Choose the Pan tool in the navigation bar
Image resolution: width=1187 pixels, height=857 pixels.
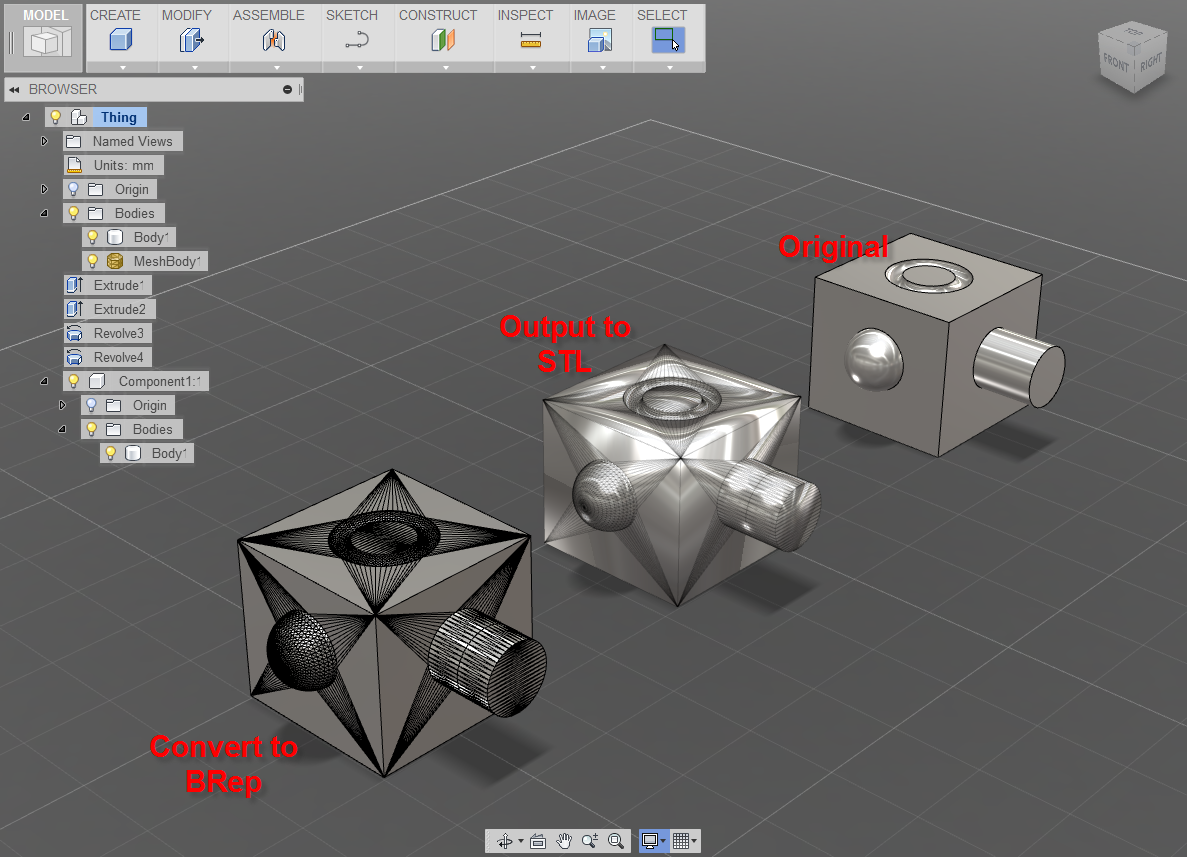pos(563,841)
